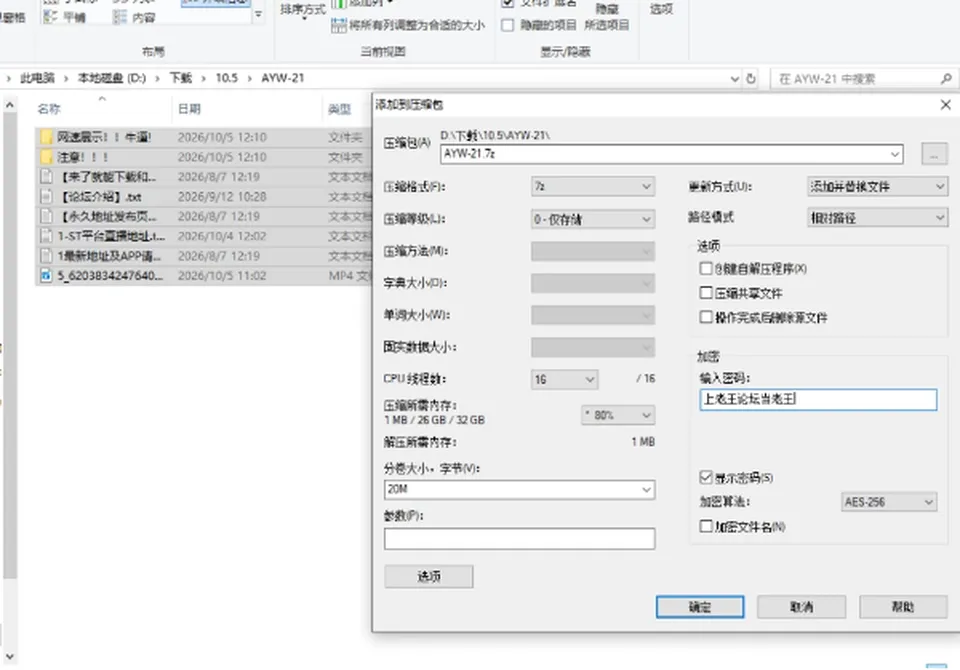The width and height of the screenshot is (960, 670).
Task: Click the 取消 button
Action: click(x=801, y=607)
